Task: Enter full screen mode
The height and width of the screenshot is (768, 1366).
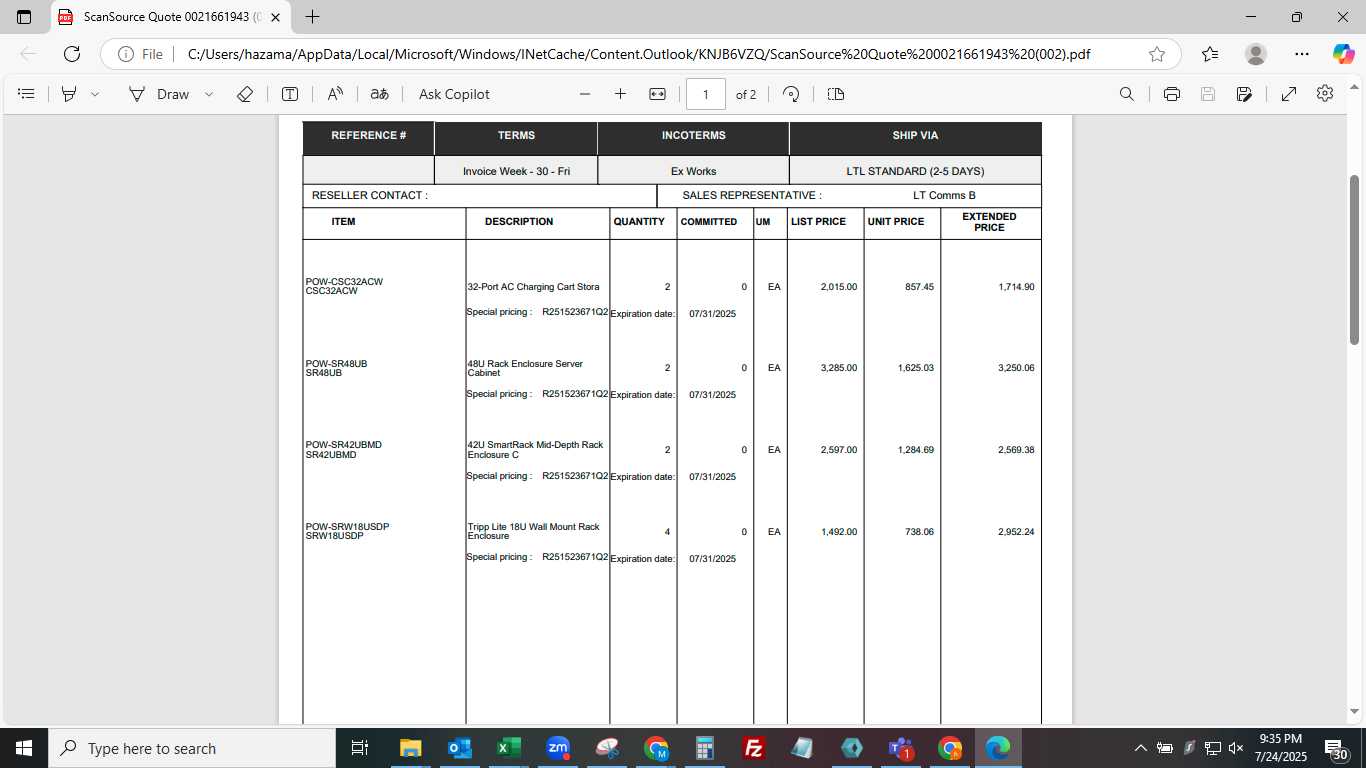Action: click(1289, 94)
